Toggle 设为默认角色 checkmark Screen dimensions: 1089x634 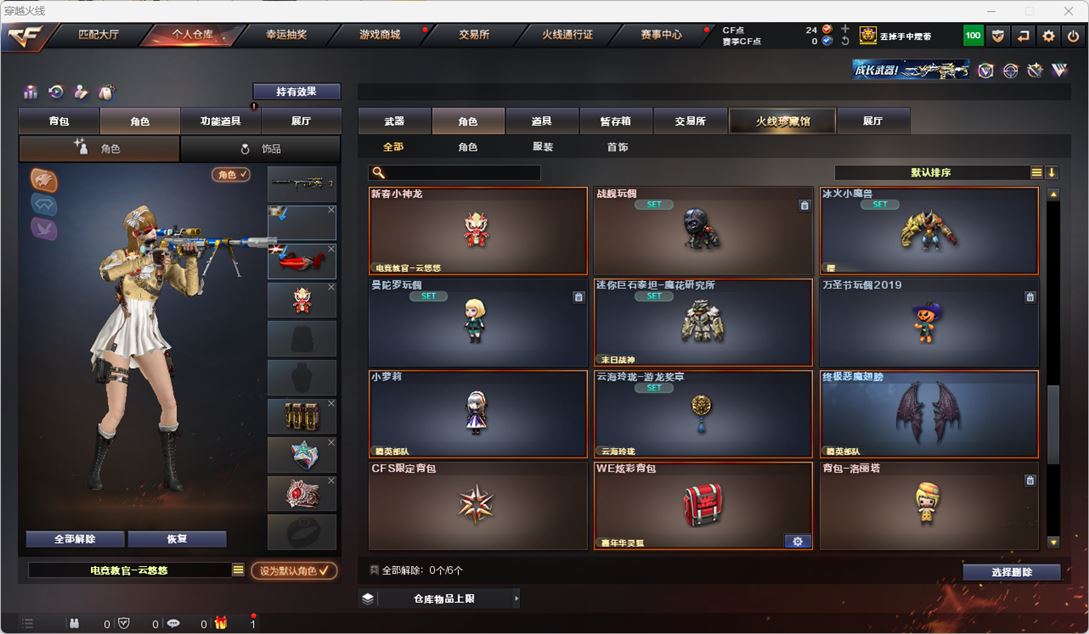pos(294,570)
